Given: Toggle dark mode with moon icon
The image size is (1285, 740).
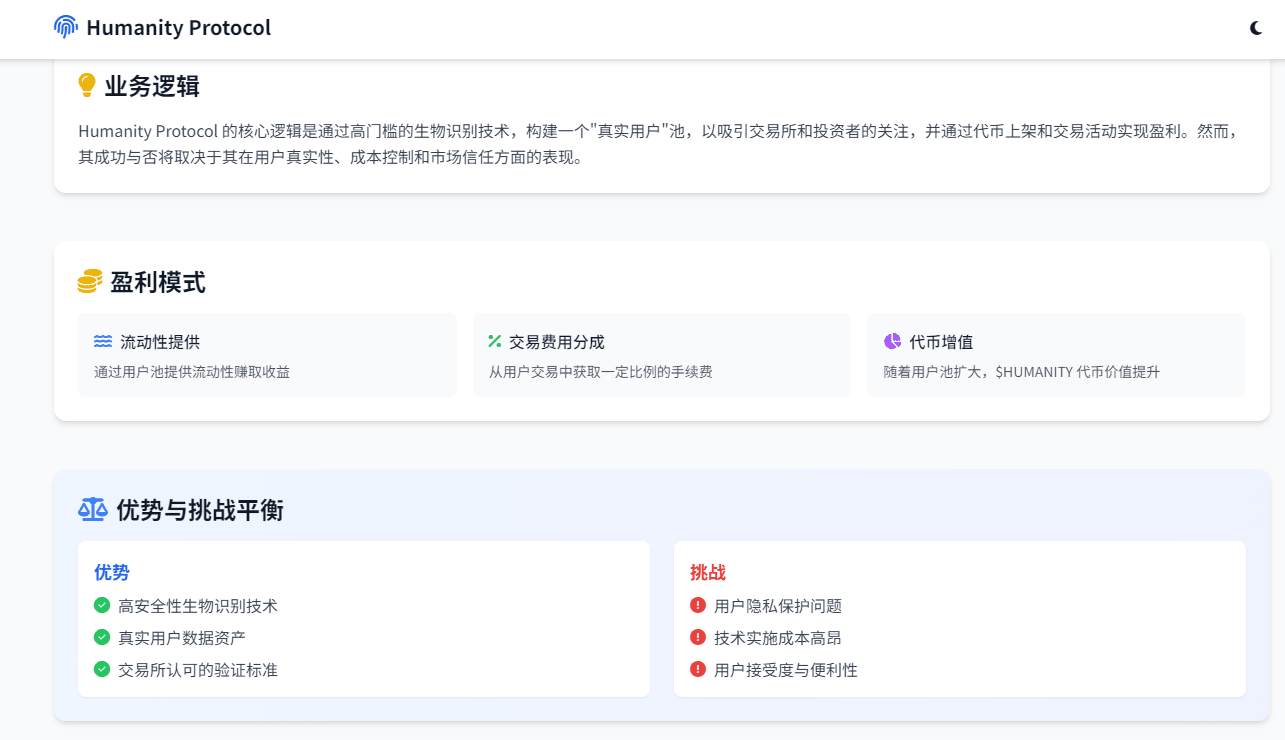Looking at the screenshot, I should pyautogui.click(x=1256, y=28).
